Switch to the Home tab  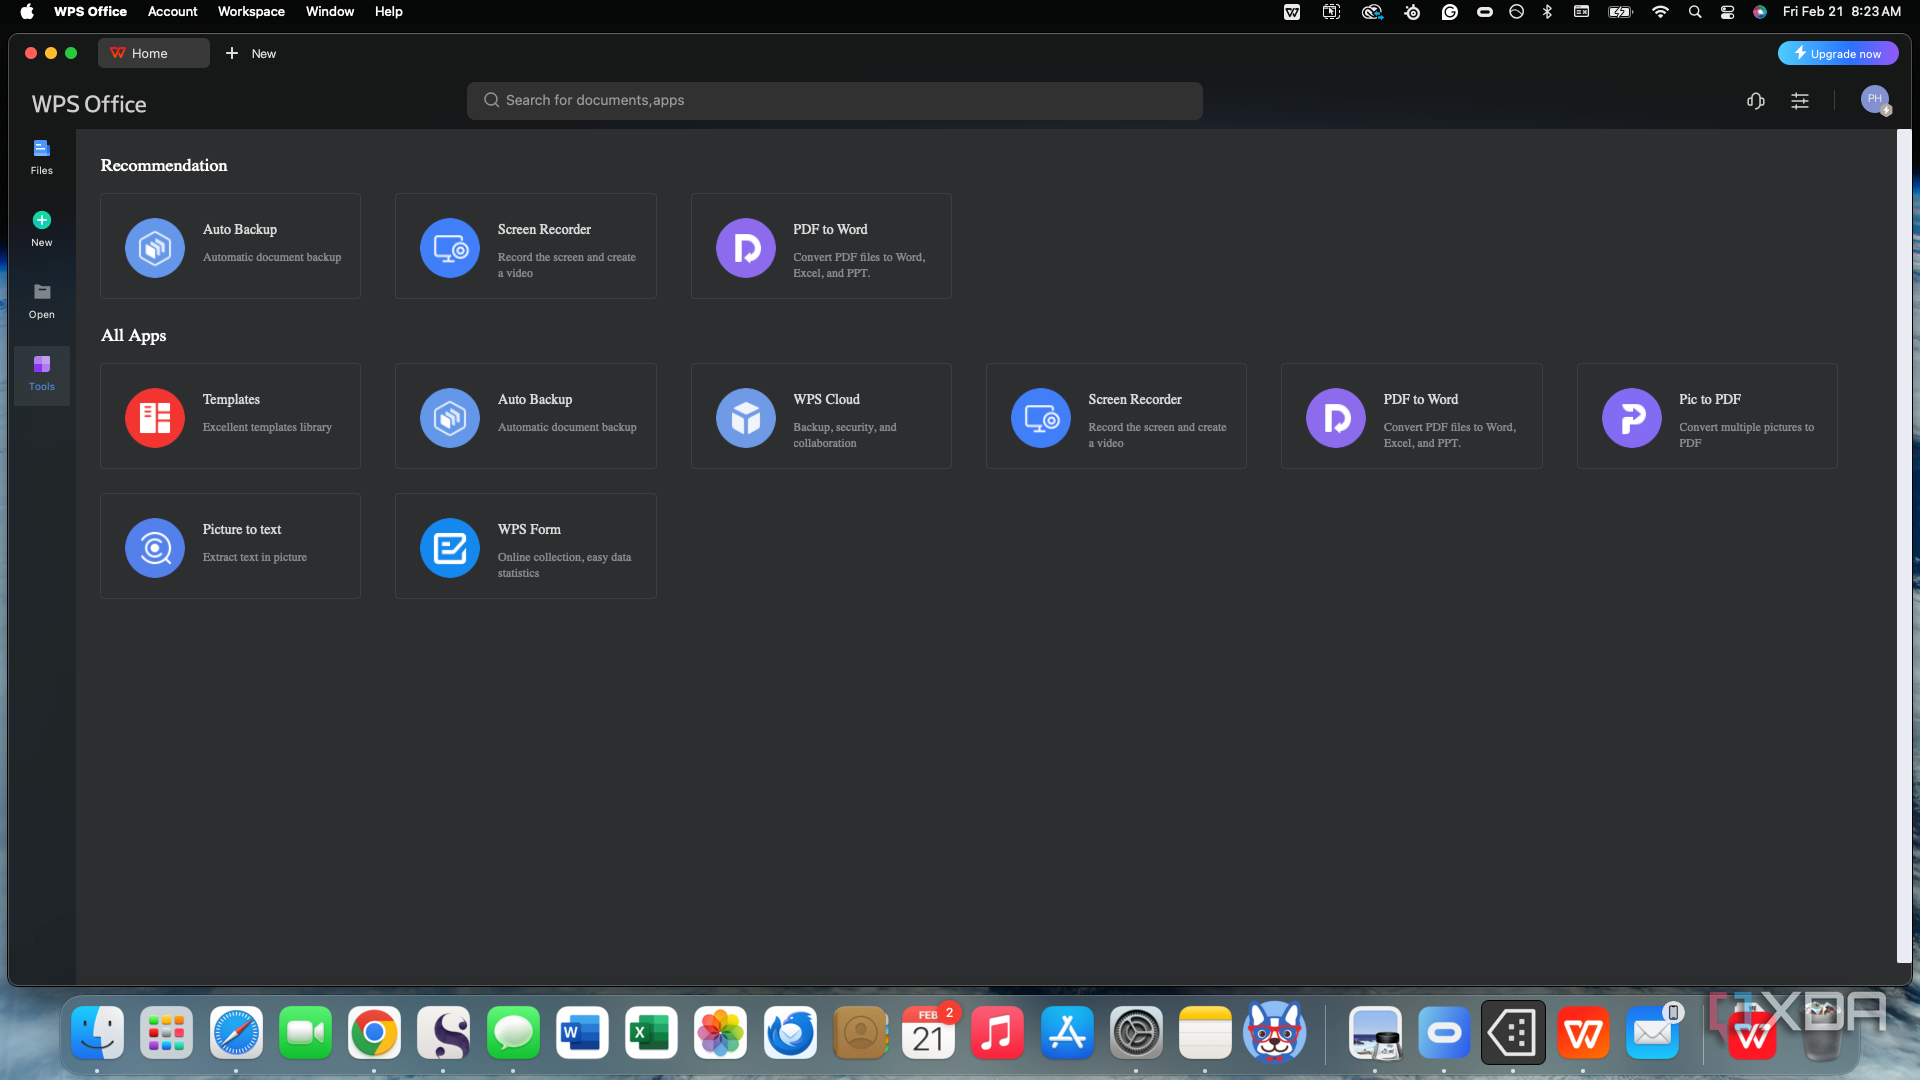154,53
